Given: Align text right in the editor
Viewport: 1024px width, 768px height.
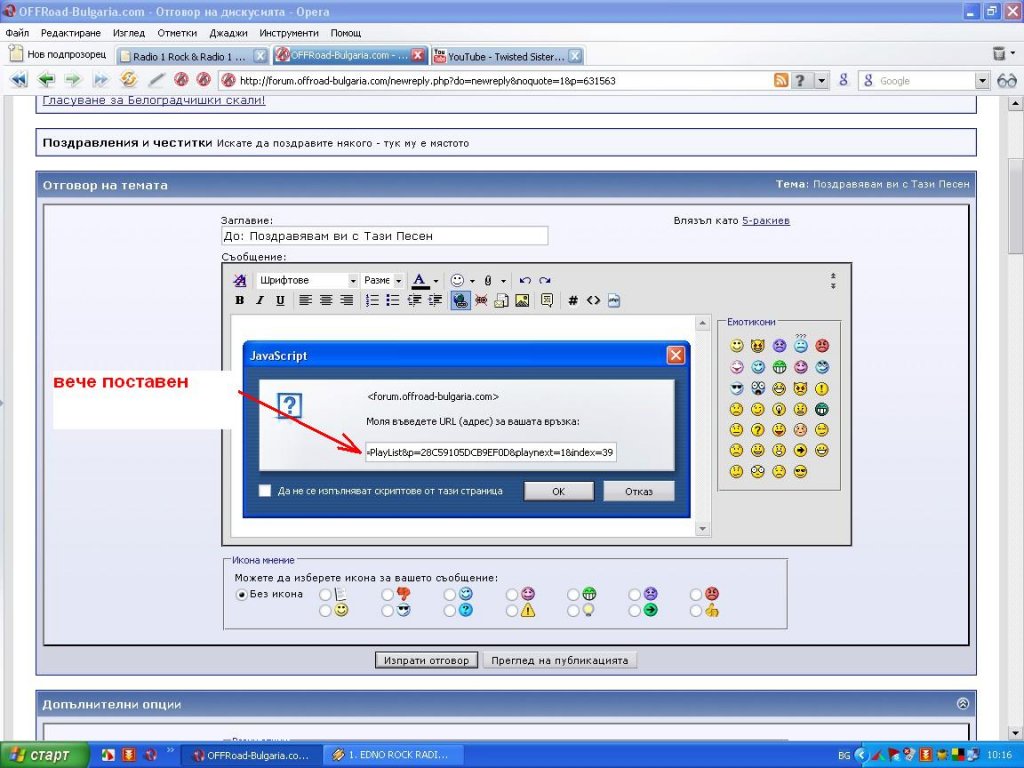Looking at the screenshot, I should pyautogui.click(x=347, y=300).
